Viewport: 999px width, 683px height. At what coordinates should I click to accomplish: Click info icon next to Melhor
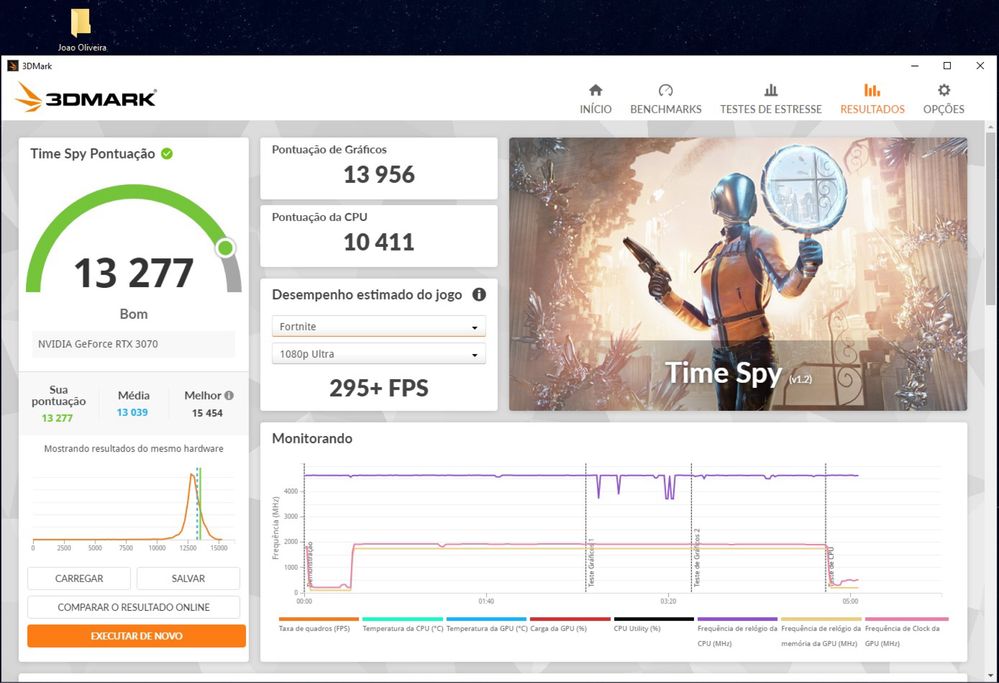click(229, 395)
